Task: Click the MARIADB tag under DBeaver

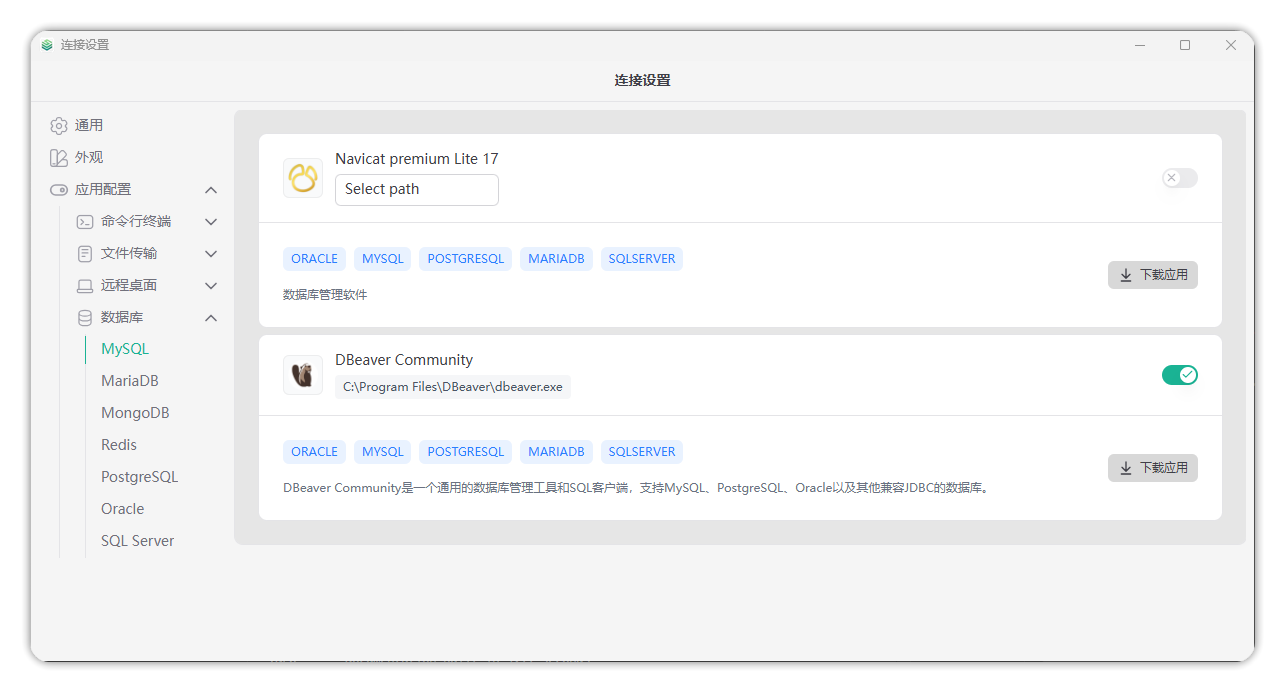Action: [x=556, y=451]
